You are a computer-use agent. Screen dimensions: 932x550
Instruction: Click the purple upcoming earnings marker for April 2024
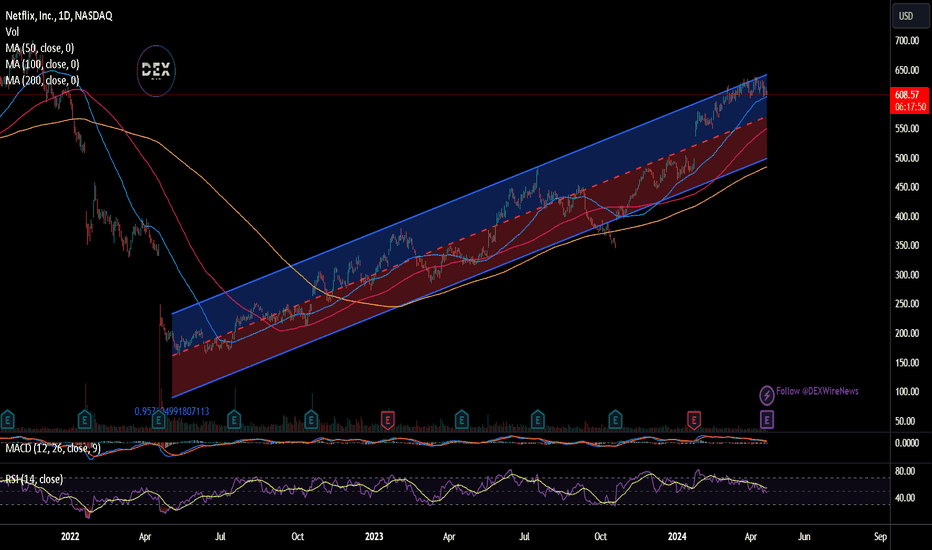point(767,420)
